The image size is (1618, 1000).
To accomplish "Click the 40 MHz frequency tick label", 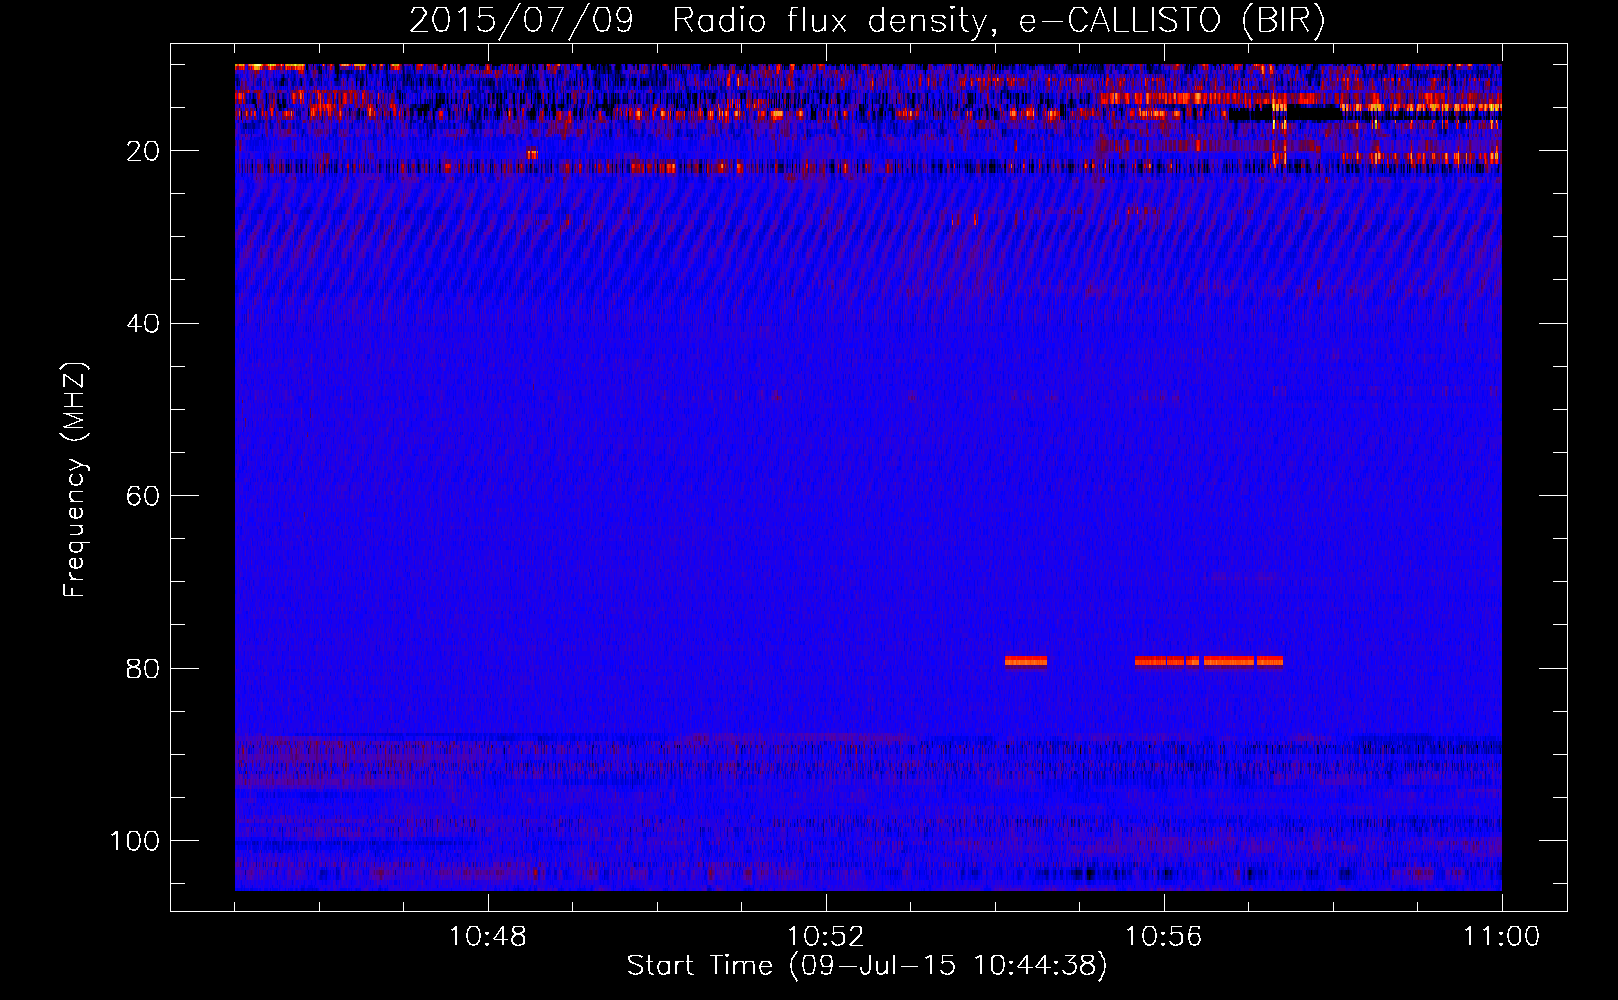I will (144, 324).
